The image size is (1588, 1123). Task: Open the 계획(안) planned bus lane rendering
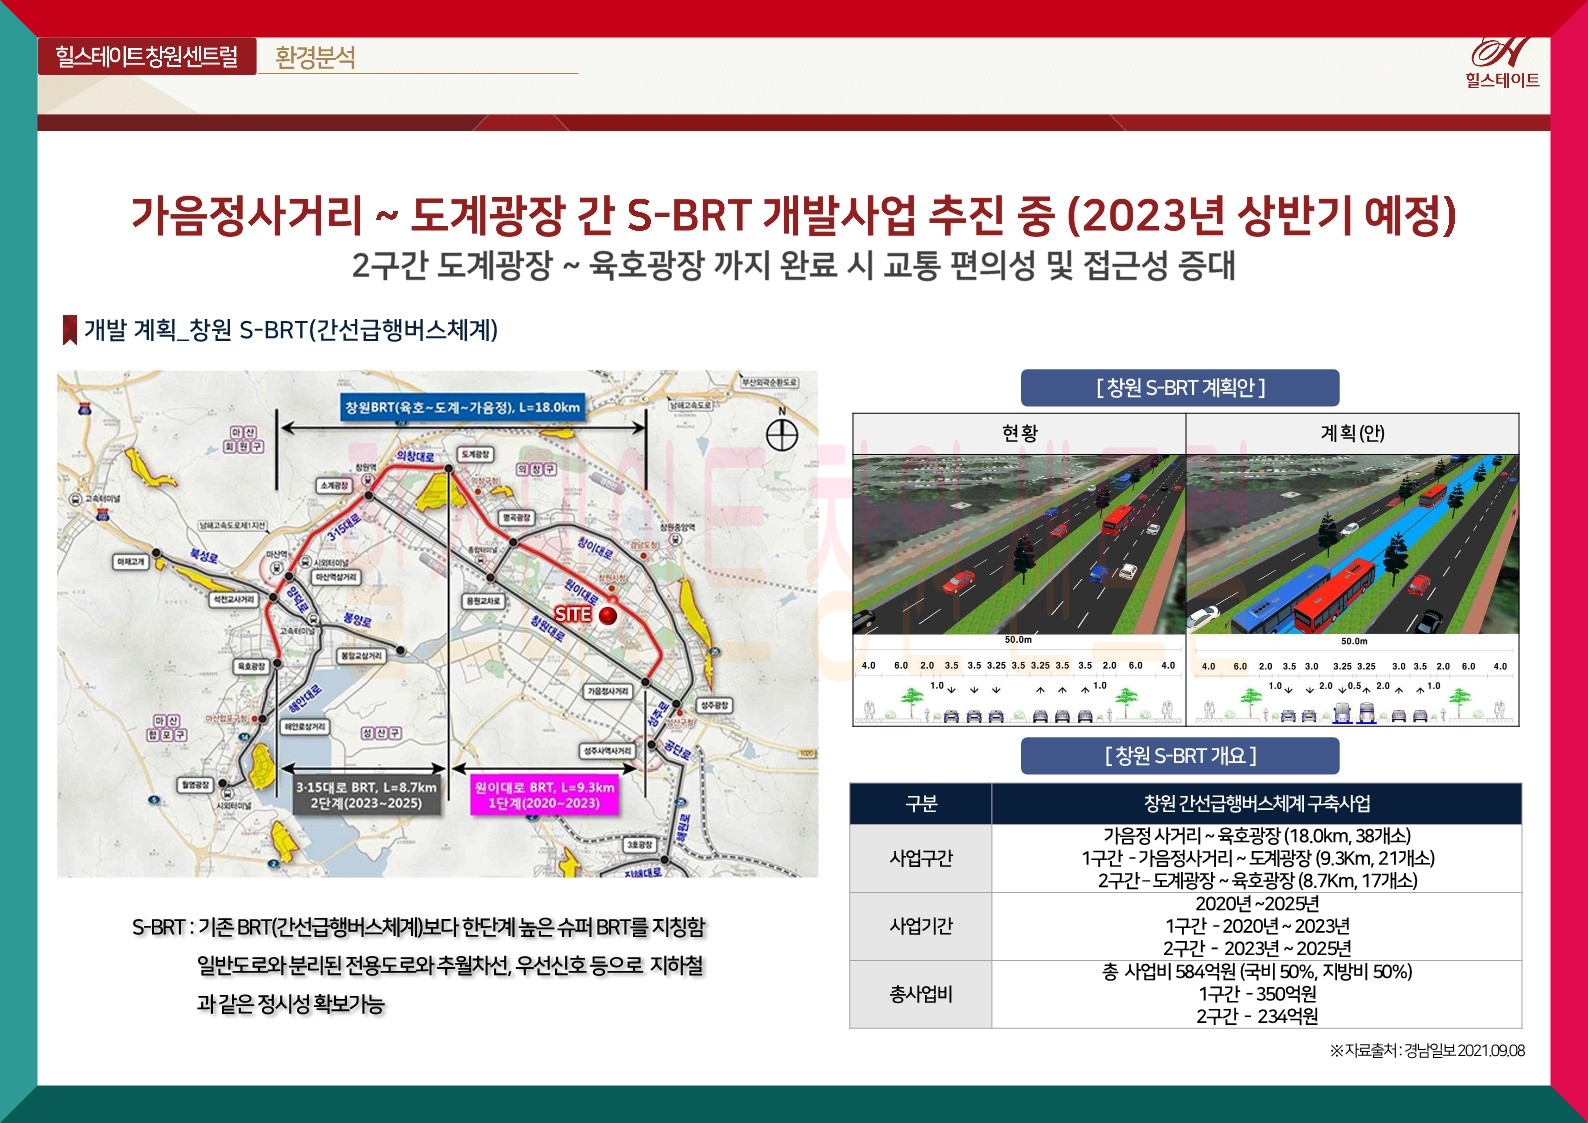point(1353,544)
